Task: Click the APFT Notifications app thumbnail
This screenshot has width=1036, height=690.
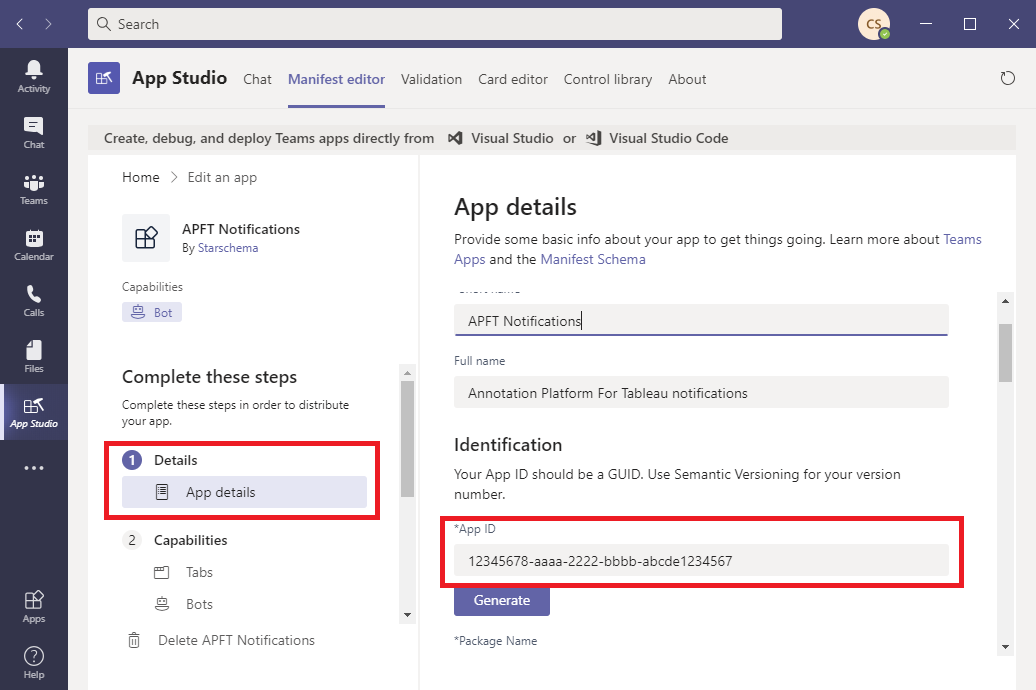Action: pyautogui.click(x=146, y=237)
